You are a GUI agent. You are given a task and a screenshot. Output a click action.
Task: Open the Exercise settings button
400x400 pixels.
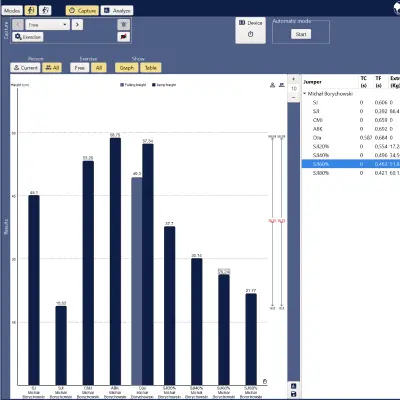coord(28,37)
